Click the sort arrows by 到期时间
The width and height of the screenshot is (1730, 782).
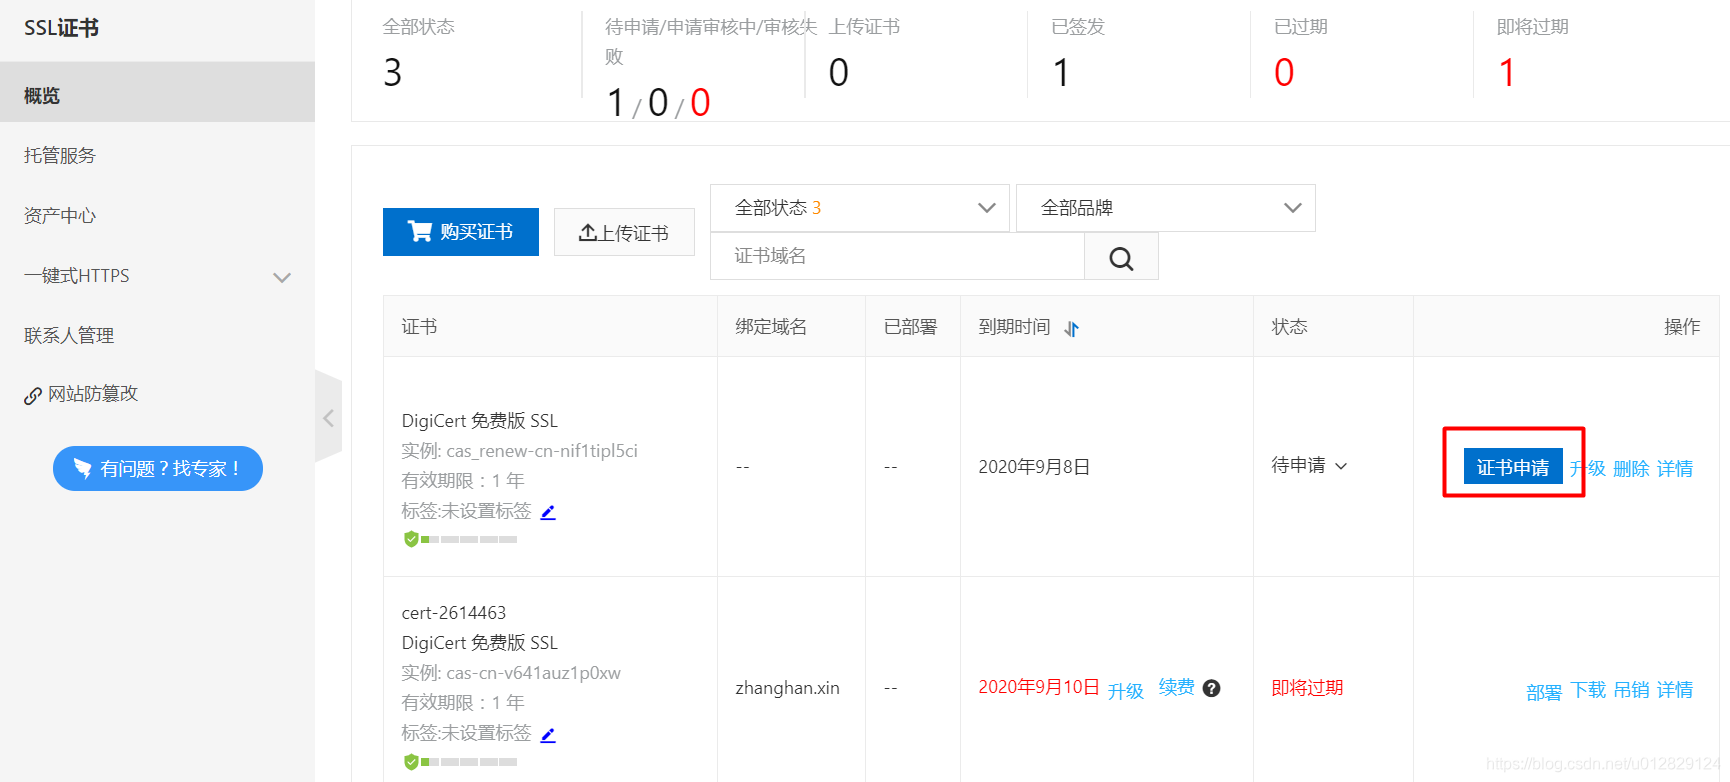pos(1072,328)
